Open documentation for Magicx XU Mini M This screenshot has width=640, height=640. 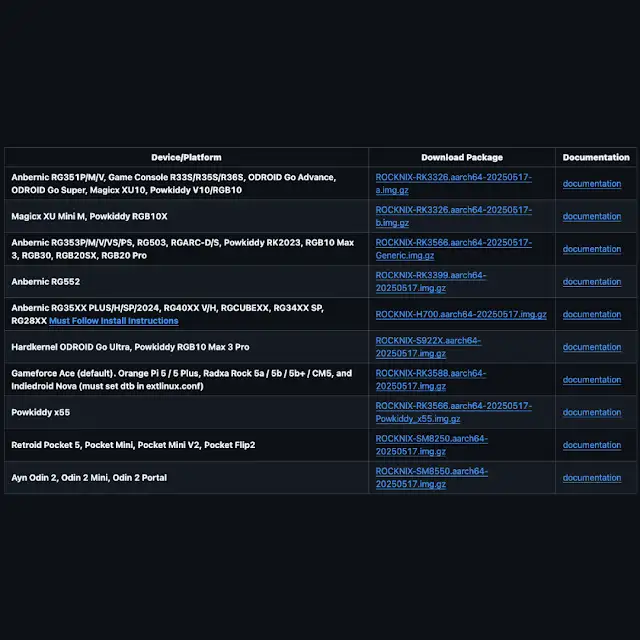[x=591, y=216]
